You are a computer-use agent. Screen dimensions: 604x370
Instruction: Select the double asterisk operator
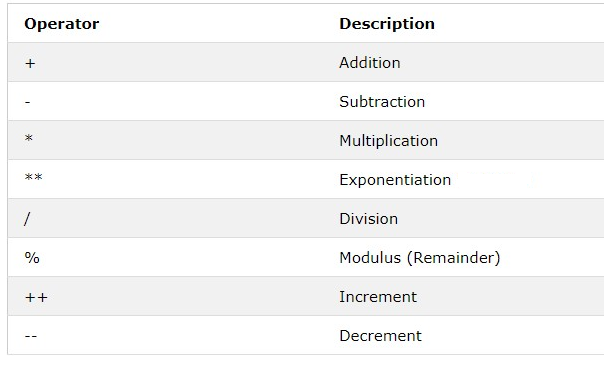click(x=34, y=177)
